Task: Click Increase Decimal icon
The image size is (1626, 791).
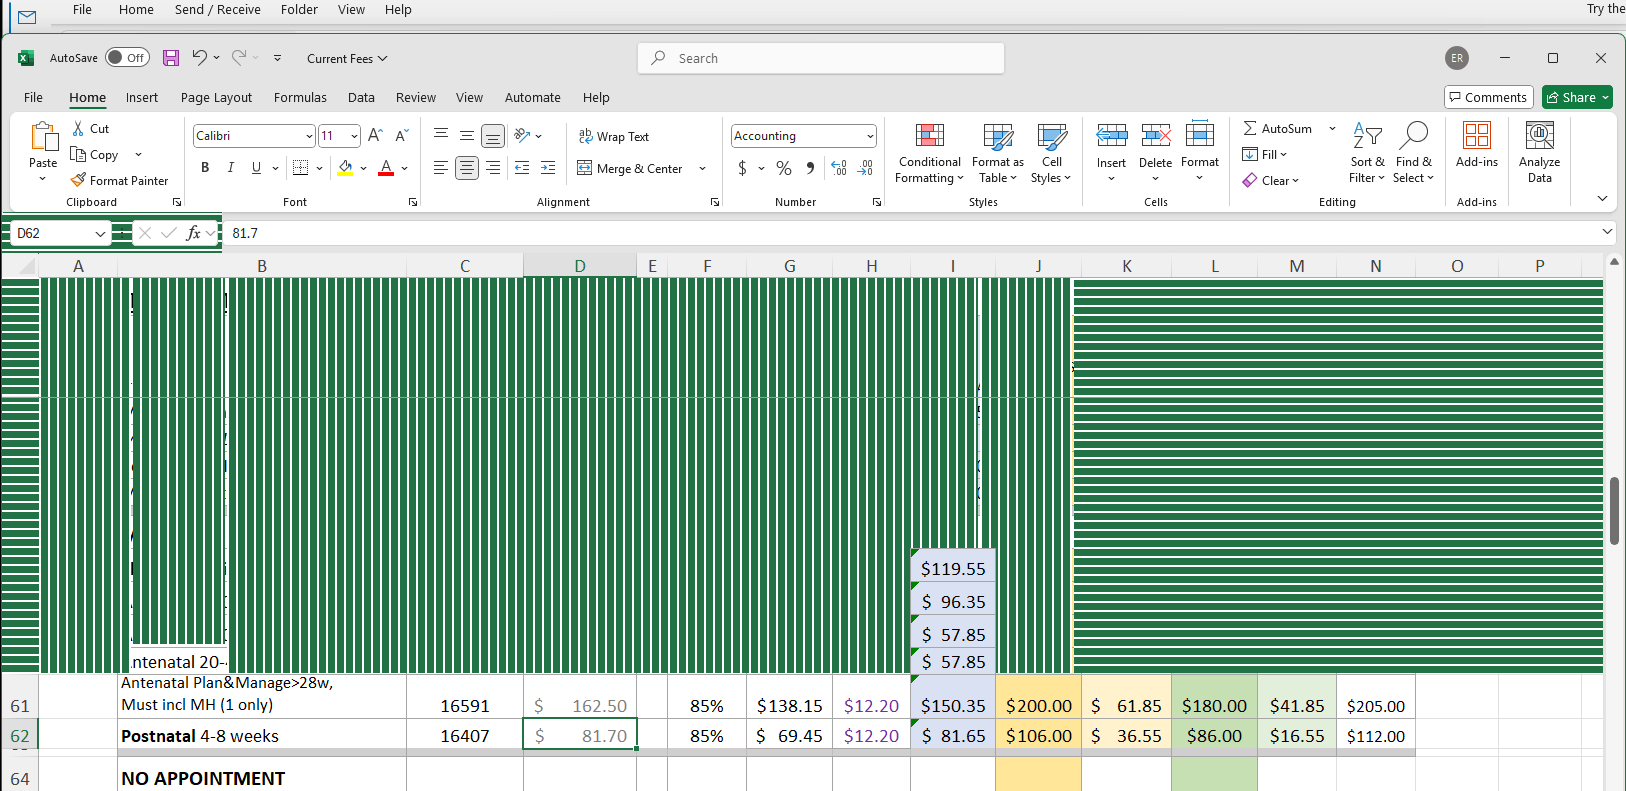Action: click(839, 168)
